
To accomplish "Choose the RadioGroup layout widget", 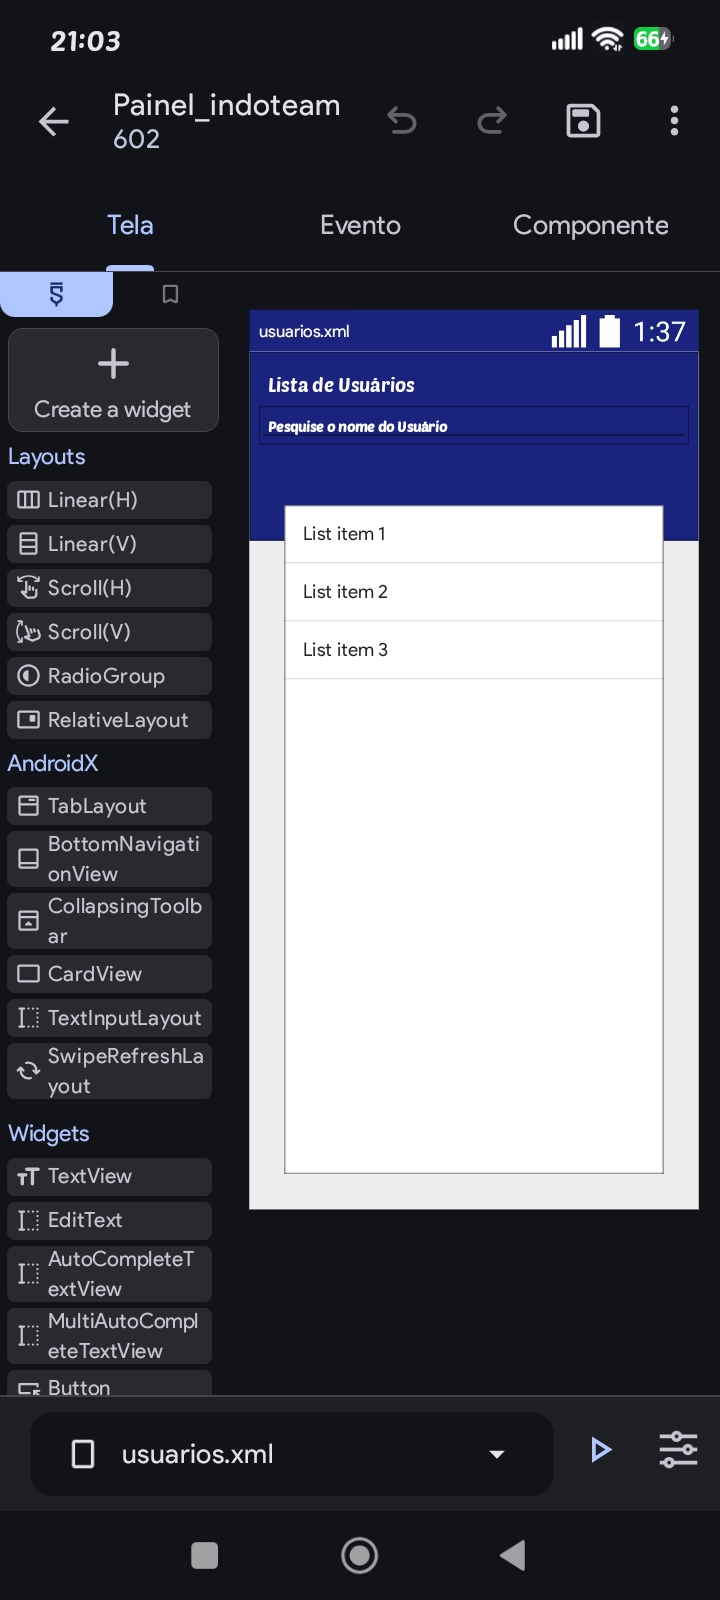I will tap(110, 676).
